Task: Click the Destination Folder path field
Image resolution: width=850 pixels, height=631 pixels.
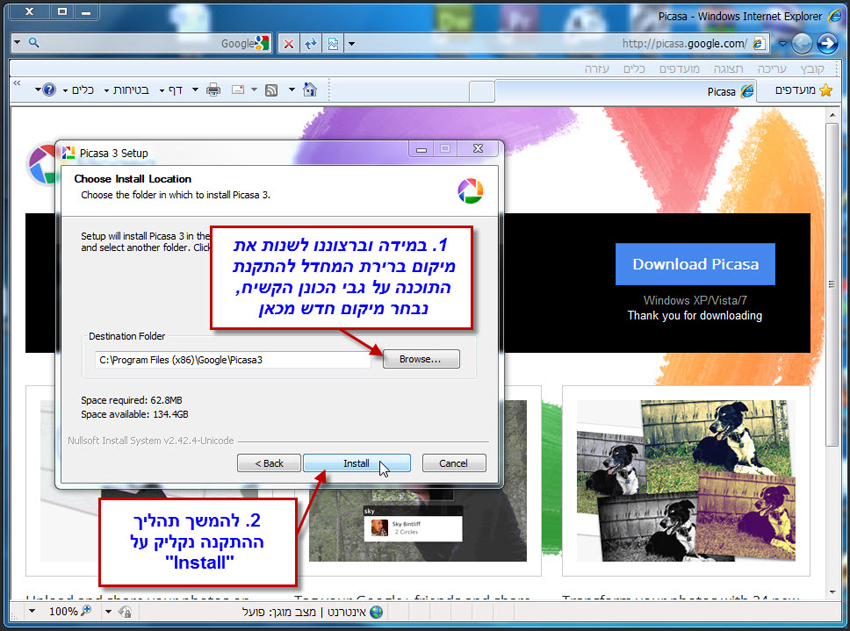Action: click(233, 360)
